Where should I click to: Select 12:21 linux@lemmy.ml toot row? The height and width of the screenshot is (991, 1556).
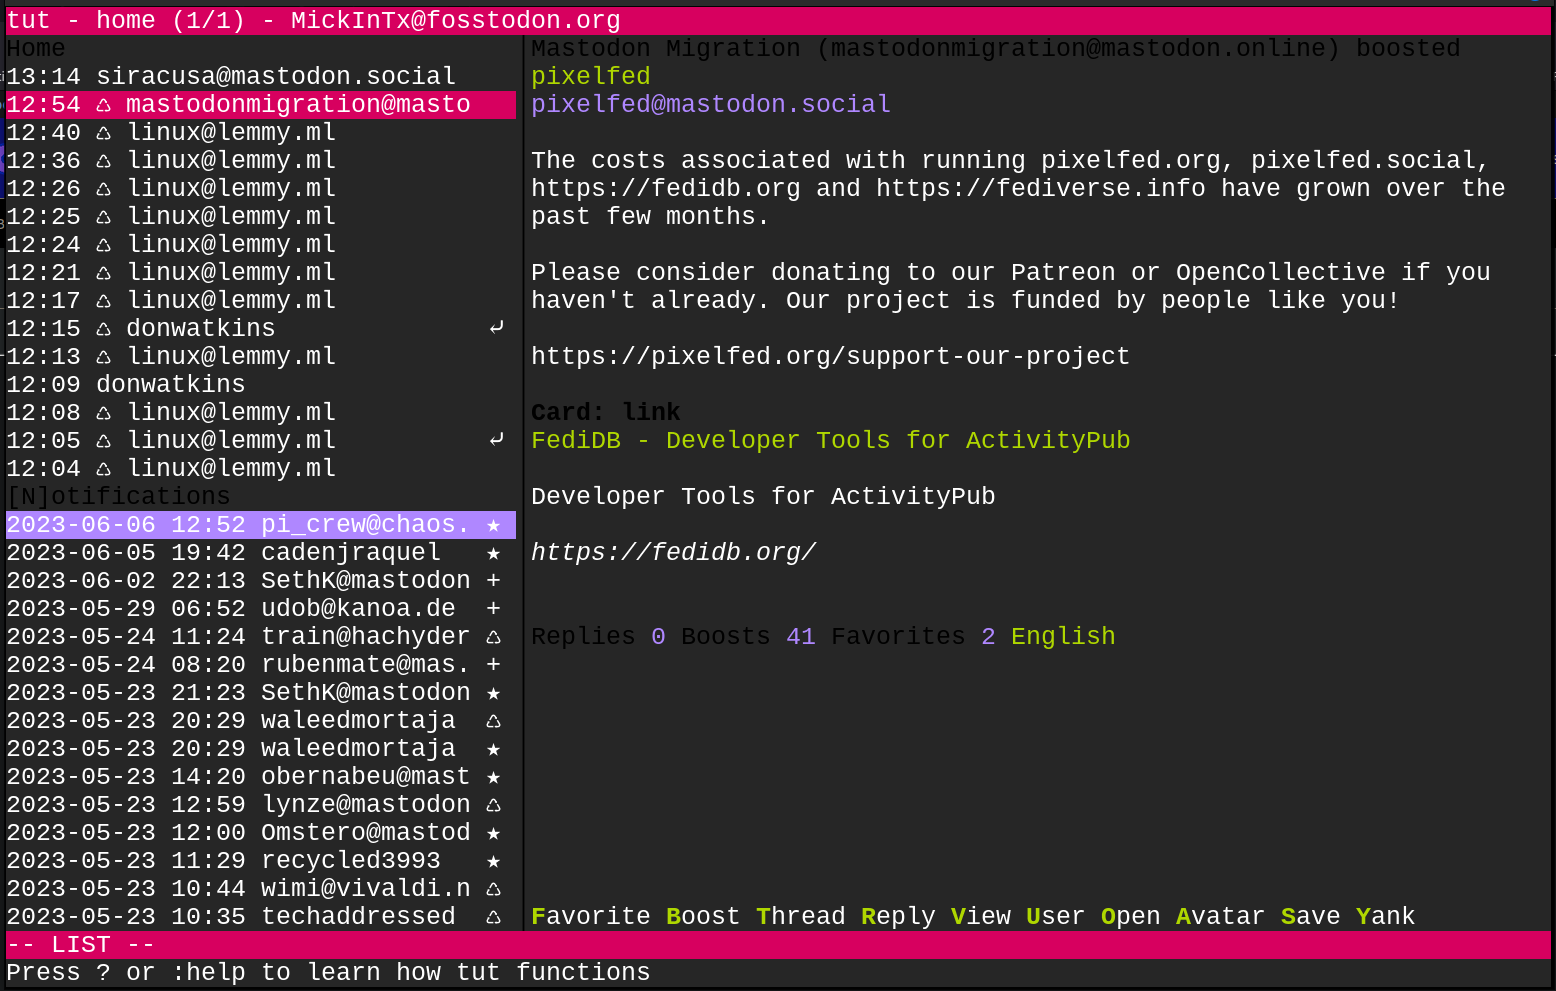pyautogui.click(x=261, y=273)
